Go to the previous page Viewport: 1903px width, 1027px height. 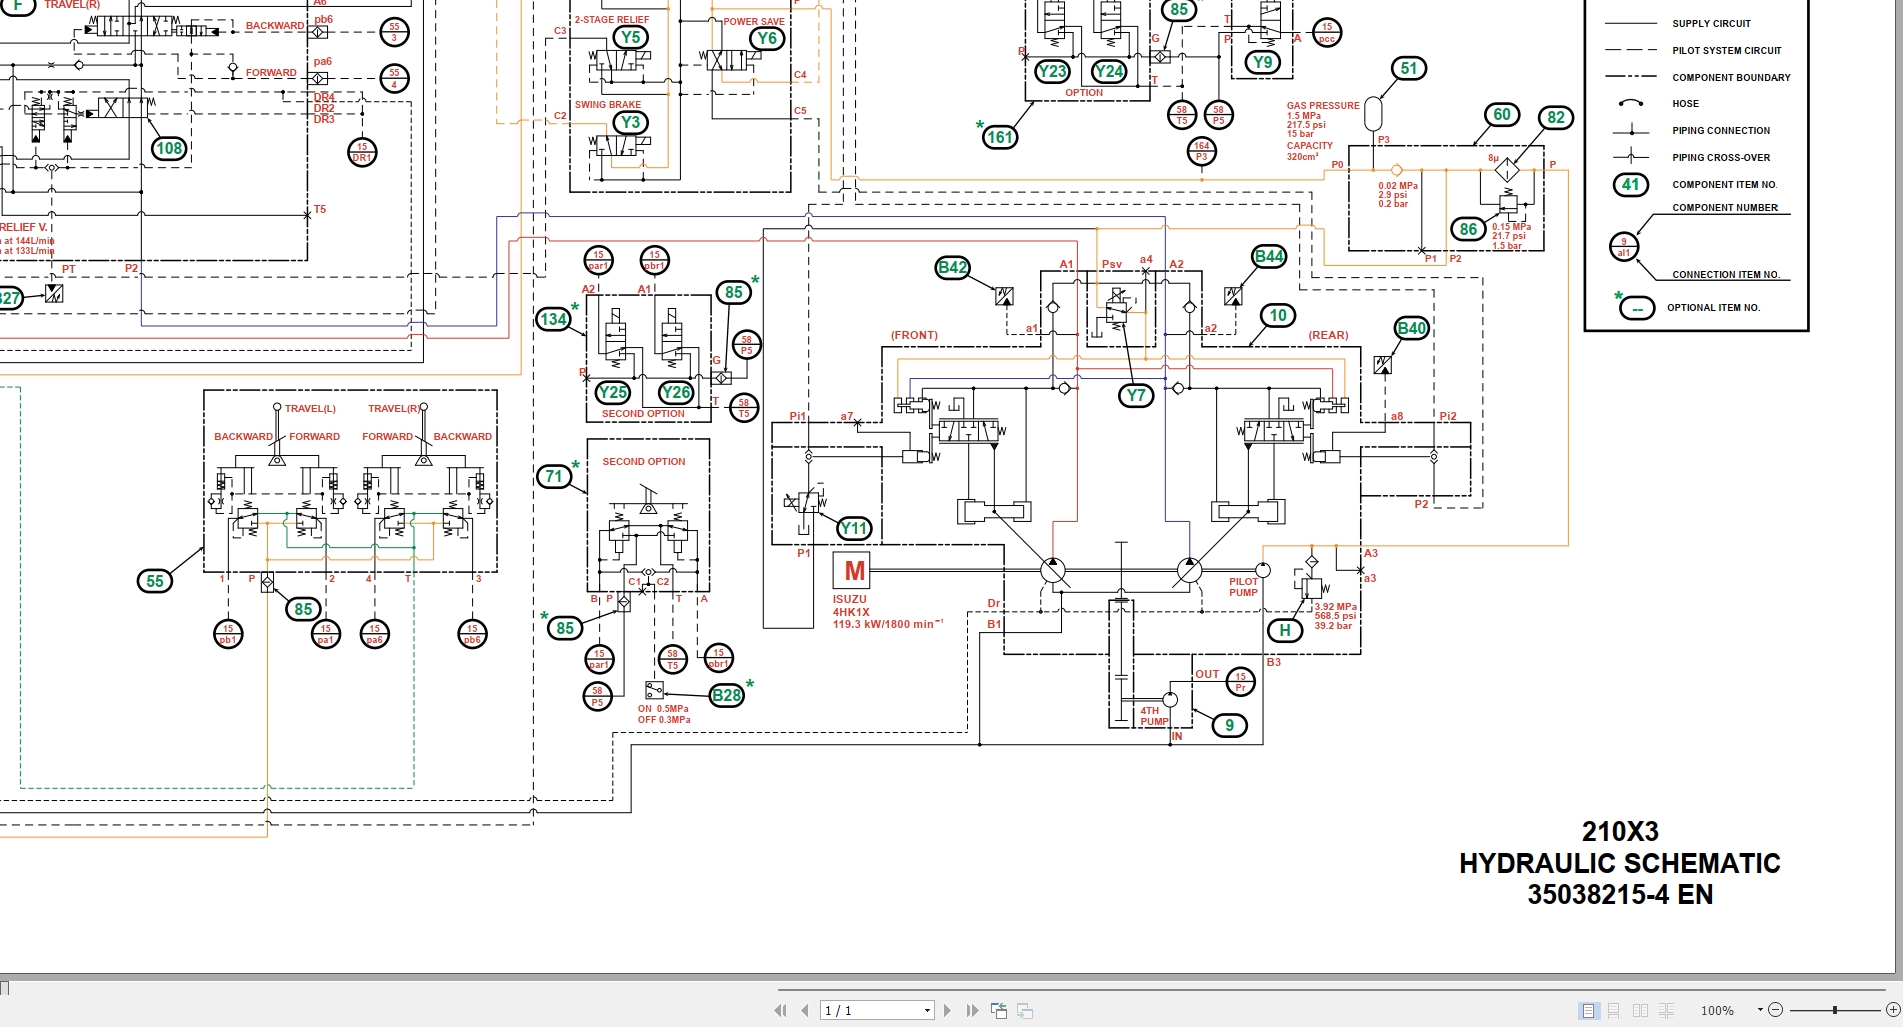coord(805,1010)
